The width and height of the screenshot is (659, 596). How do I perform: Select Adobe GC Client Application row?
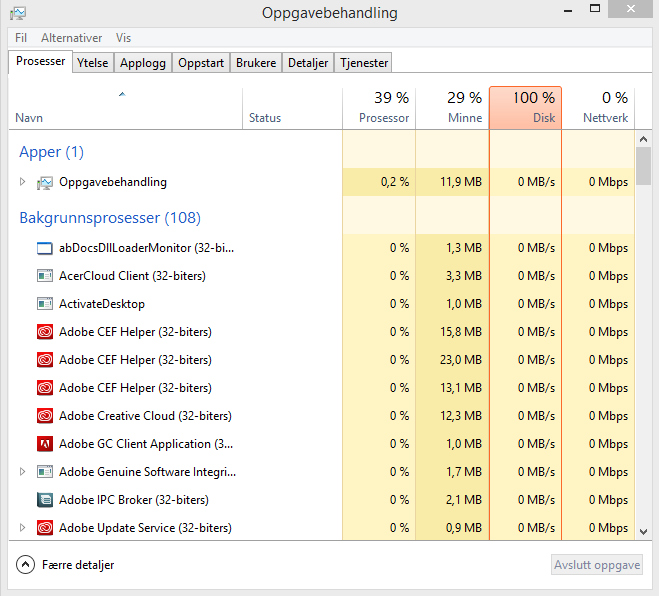(322, 444)
